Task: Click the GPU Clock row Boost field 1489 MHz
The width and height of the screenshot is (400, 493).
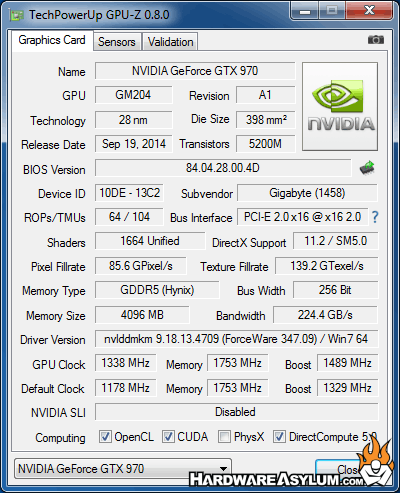Action: (348, 363)
